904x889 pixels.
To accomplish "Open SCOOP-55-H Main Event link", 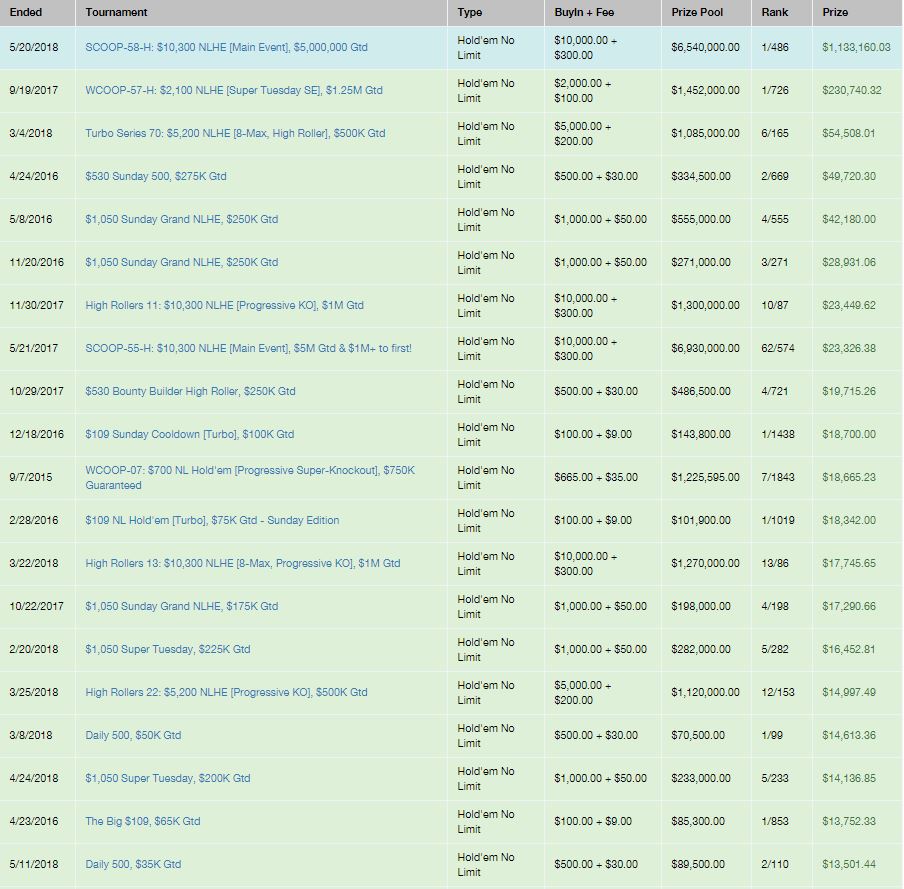I will click(x=248, y=348).
